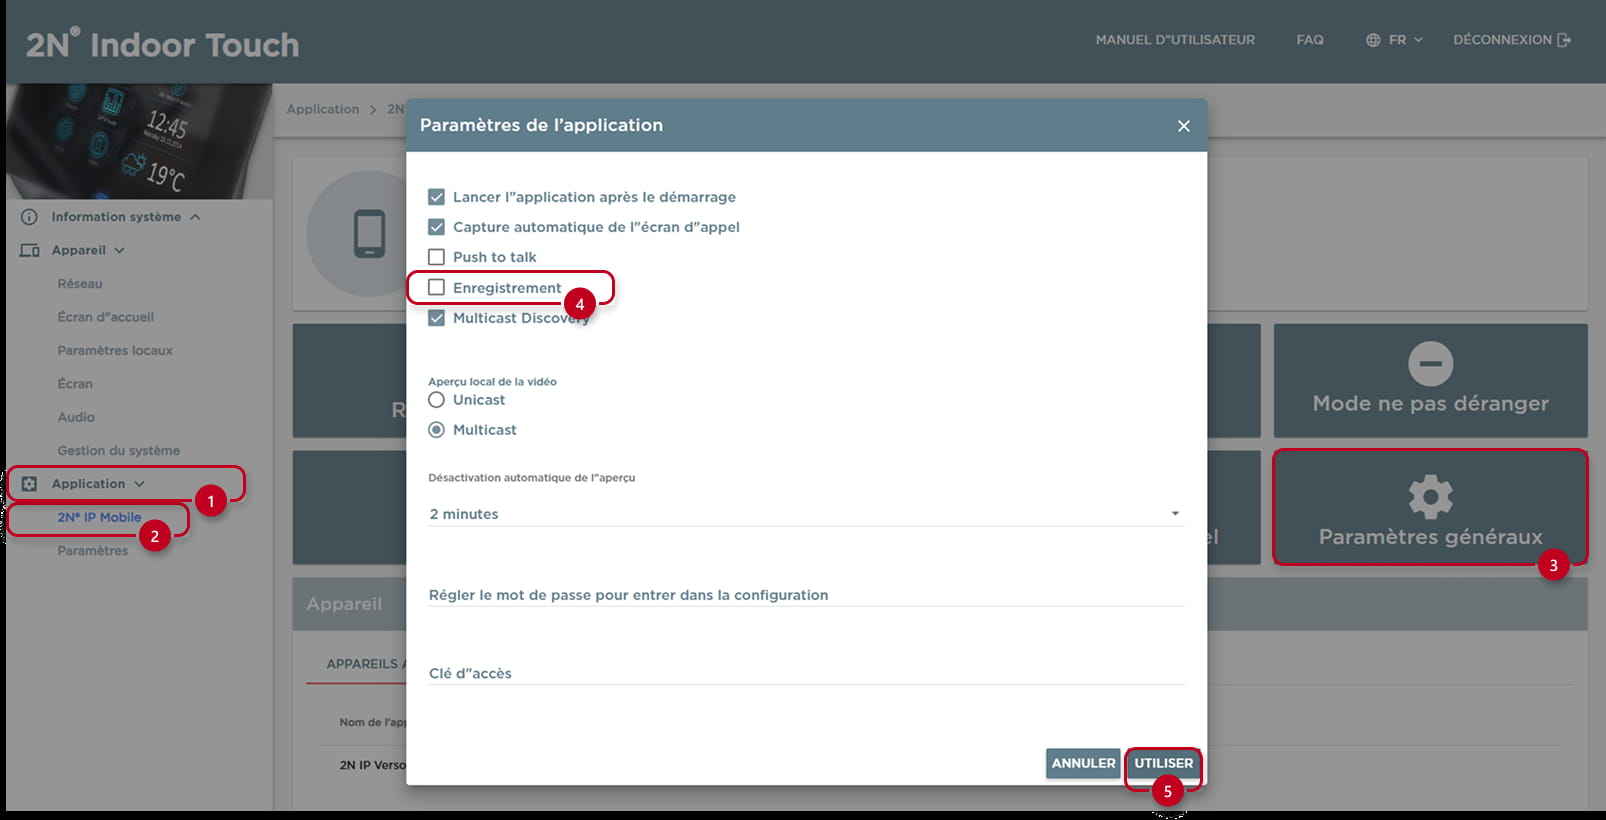Open the Réseau sidebar item
Image resolution: width=1606 pixels, height=820 pixels.
pos(80,284)
